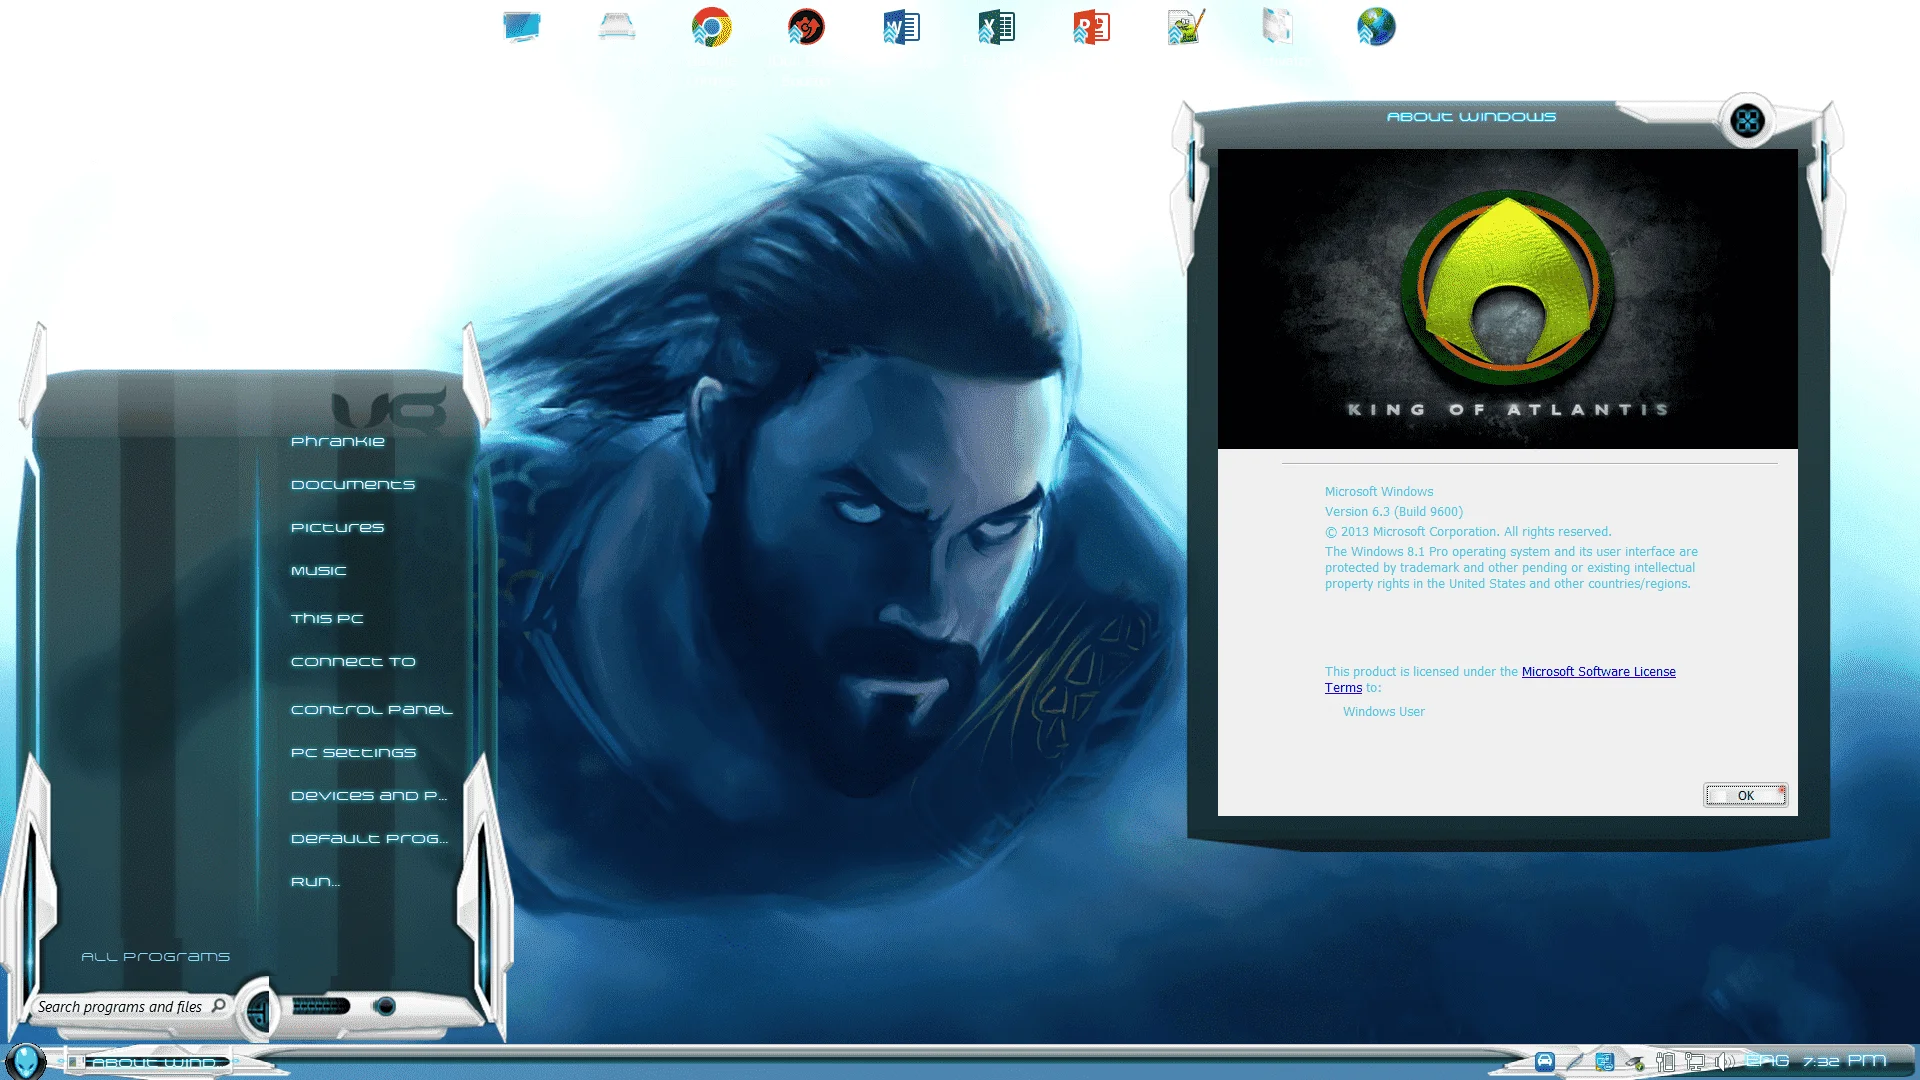Click OK in the About Windows dialog
This screenshot has height=1080, width=1920.
[1745, 796]
